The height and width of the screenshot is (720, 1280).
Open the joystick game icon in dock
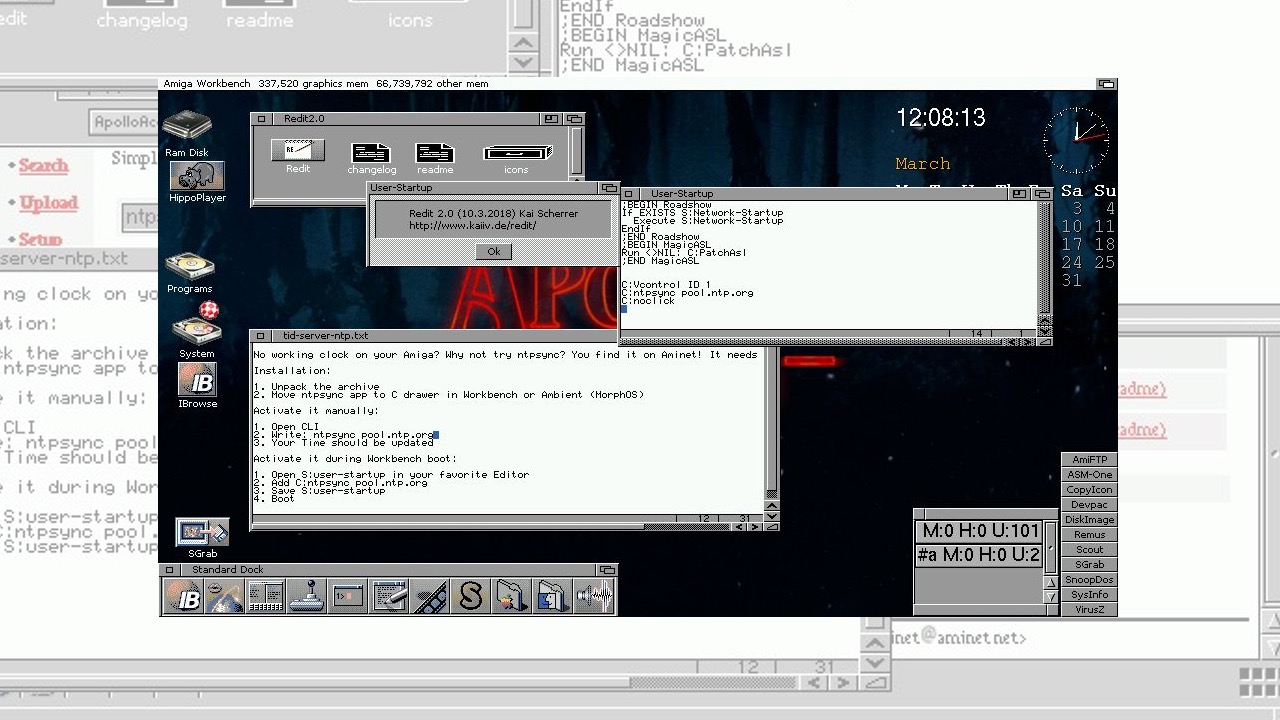tap(307, 597)
